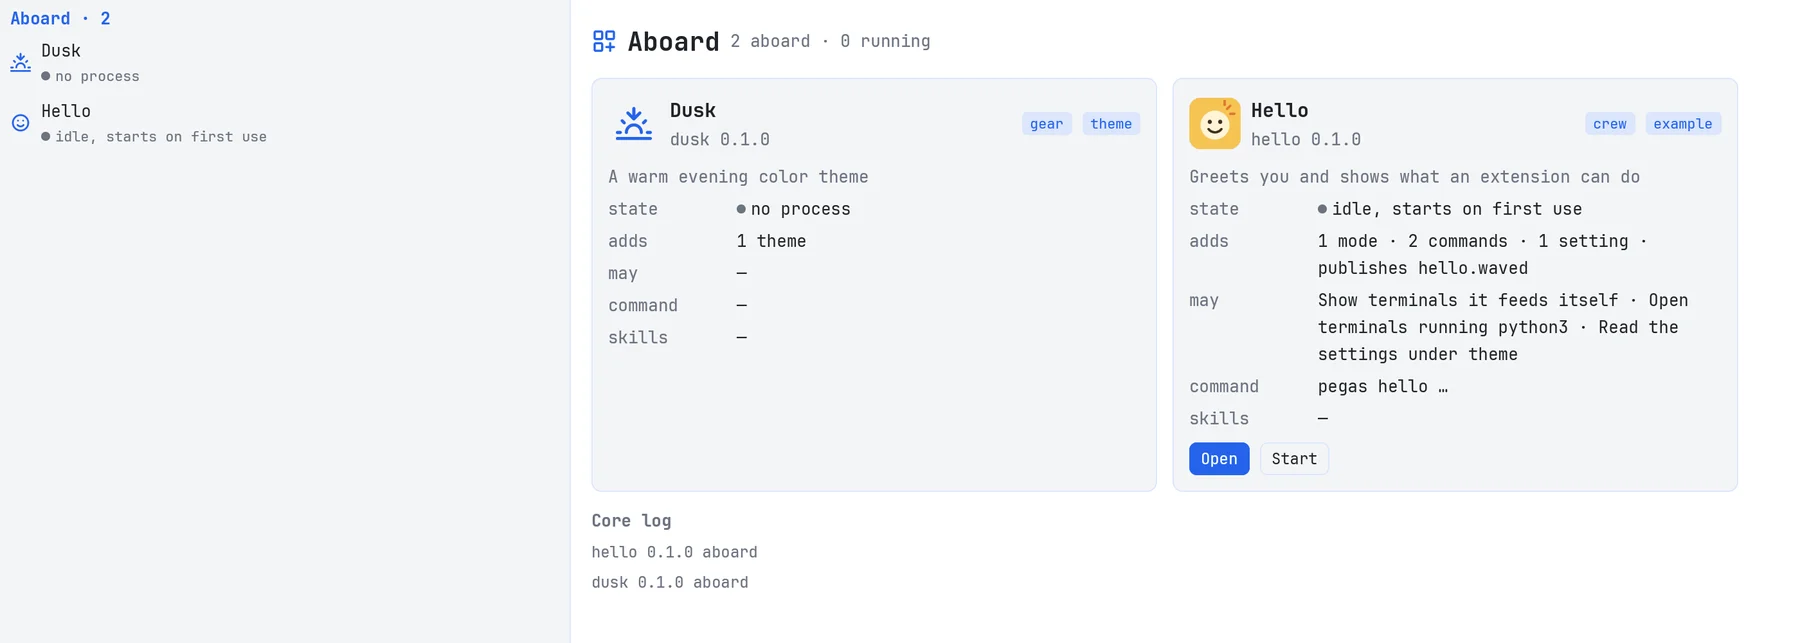Select the gear tag on Dusk card
Screen dimensions: 1800x643
coord(1047,124)
